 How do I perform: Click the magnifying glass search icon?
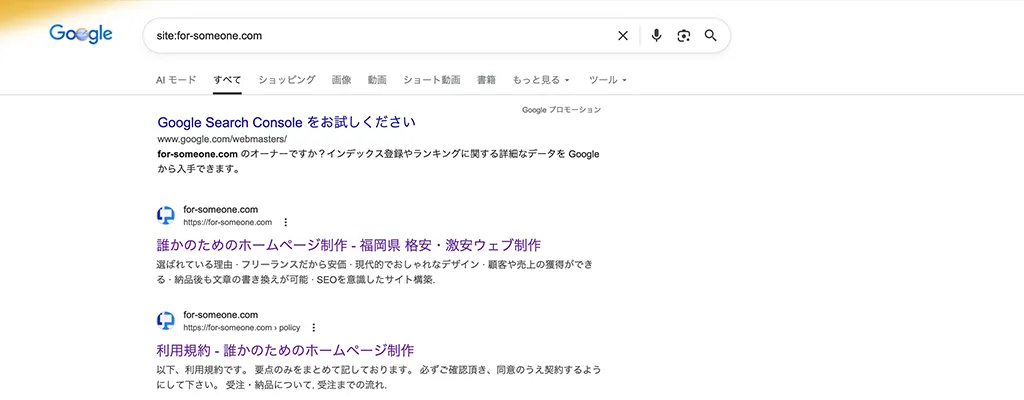coord(711,36)
